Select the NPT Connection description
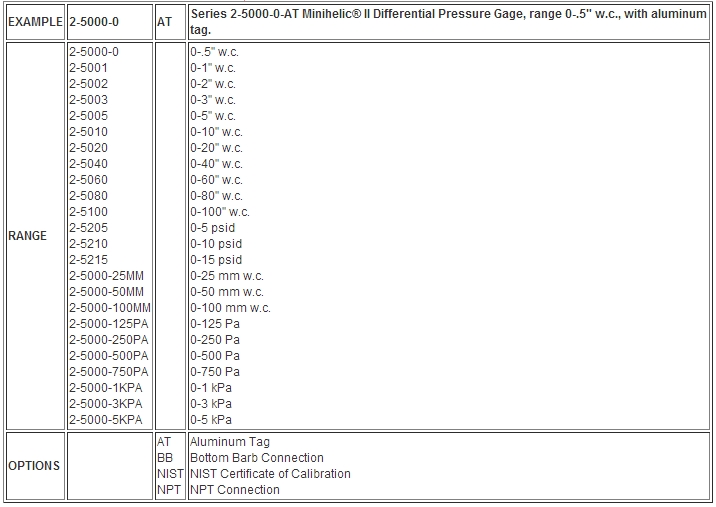The image size is (716, 507). [x=235, y=490]
